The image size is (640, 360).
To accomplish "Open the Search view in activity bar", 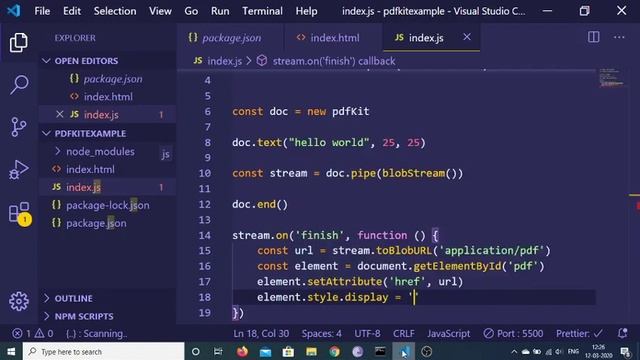I will 19,84.
